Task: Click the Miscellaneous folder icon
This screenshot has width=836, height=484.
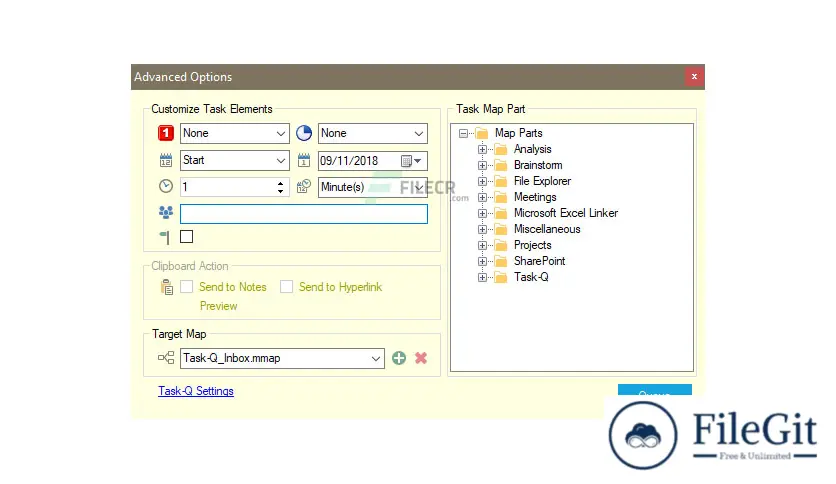Action: click(501, 229)
